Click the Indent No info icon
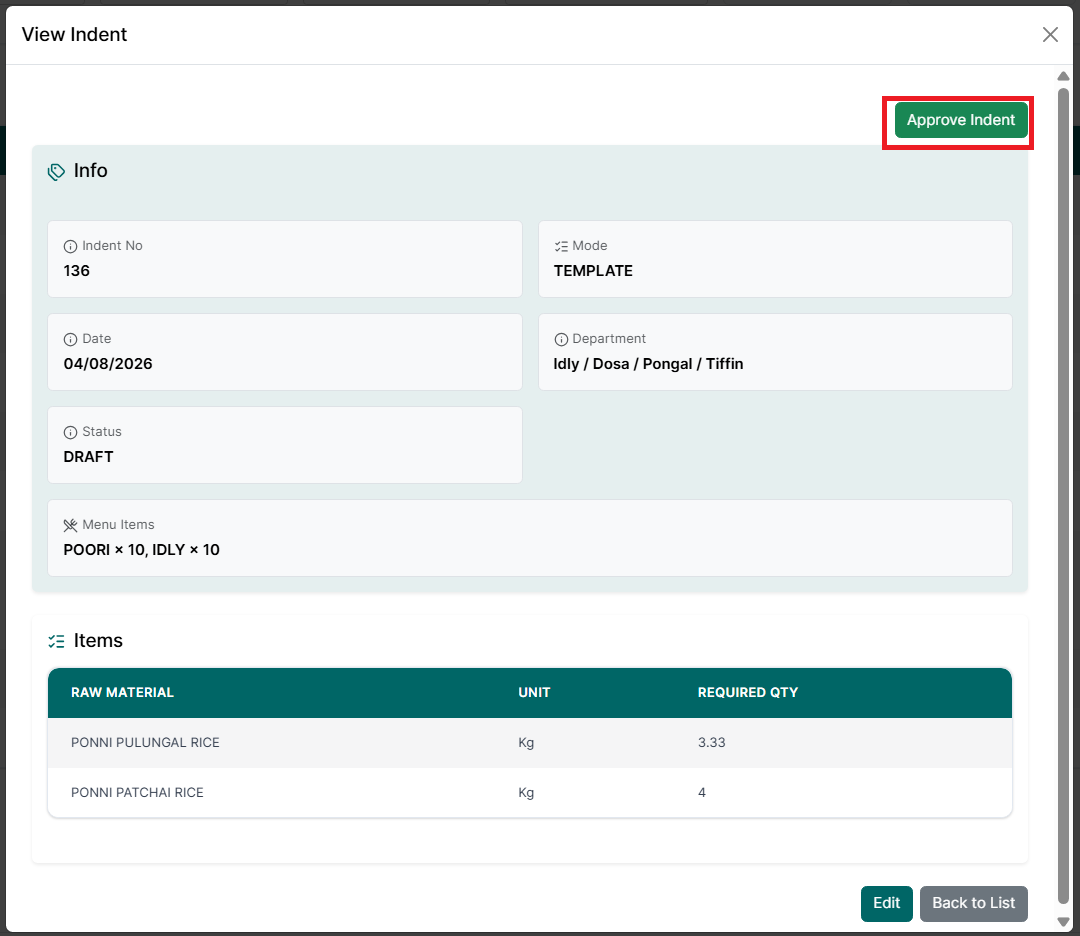Screen dimensions: 1080x936 70,246
